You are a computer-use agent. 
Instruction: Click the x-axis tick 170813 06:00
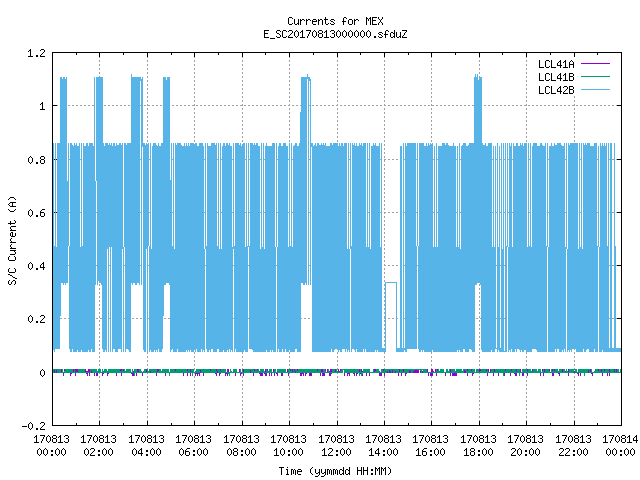[193, 446]
